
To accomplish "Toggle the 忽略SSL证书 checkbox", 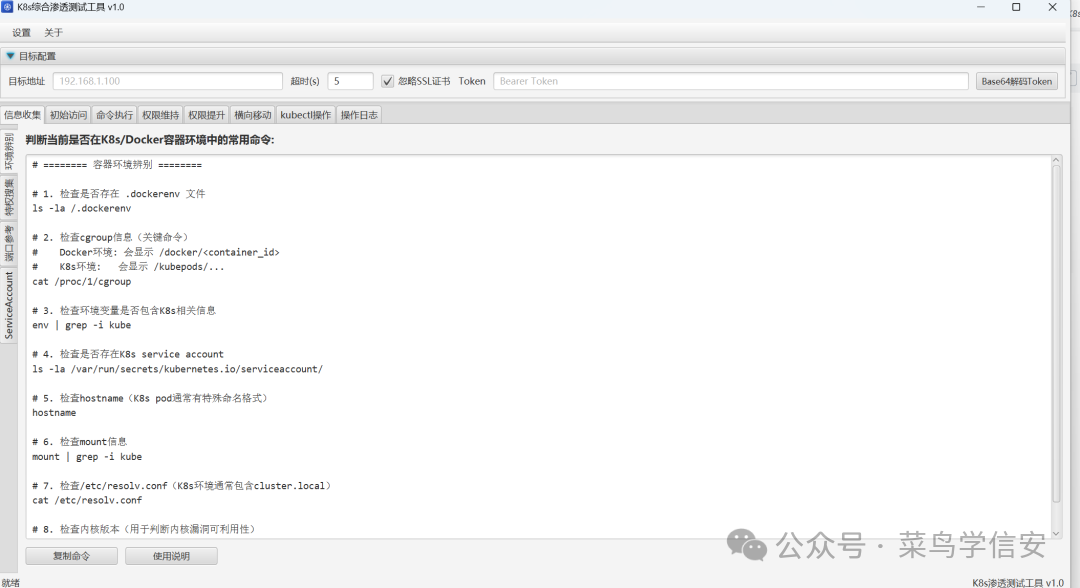I will click(388, 81).
